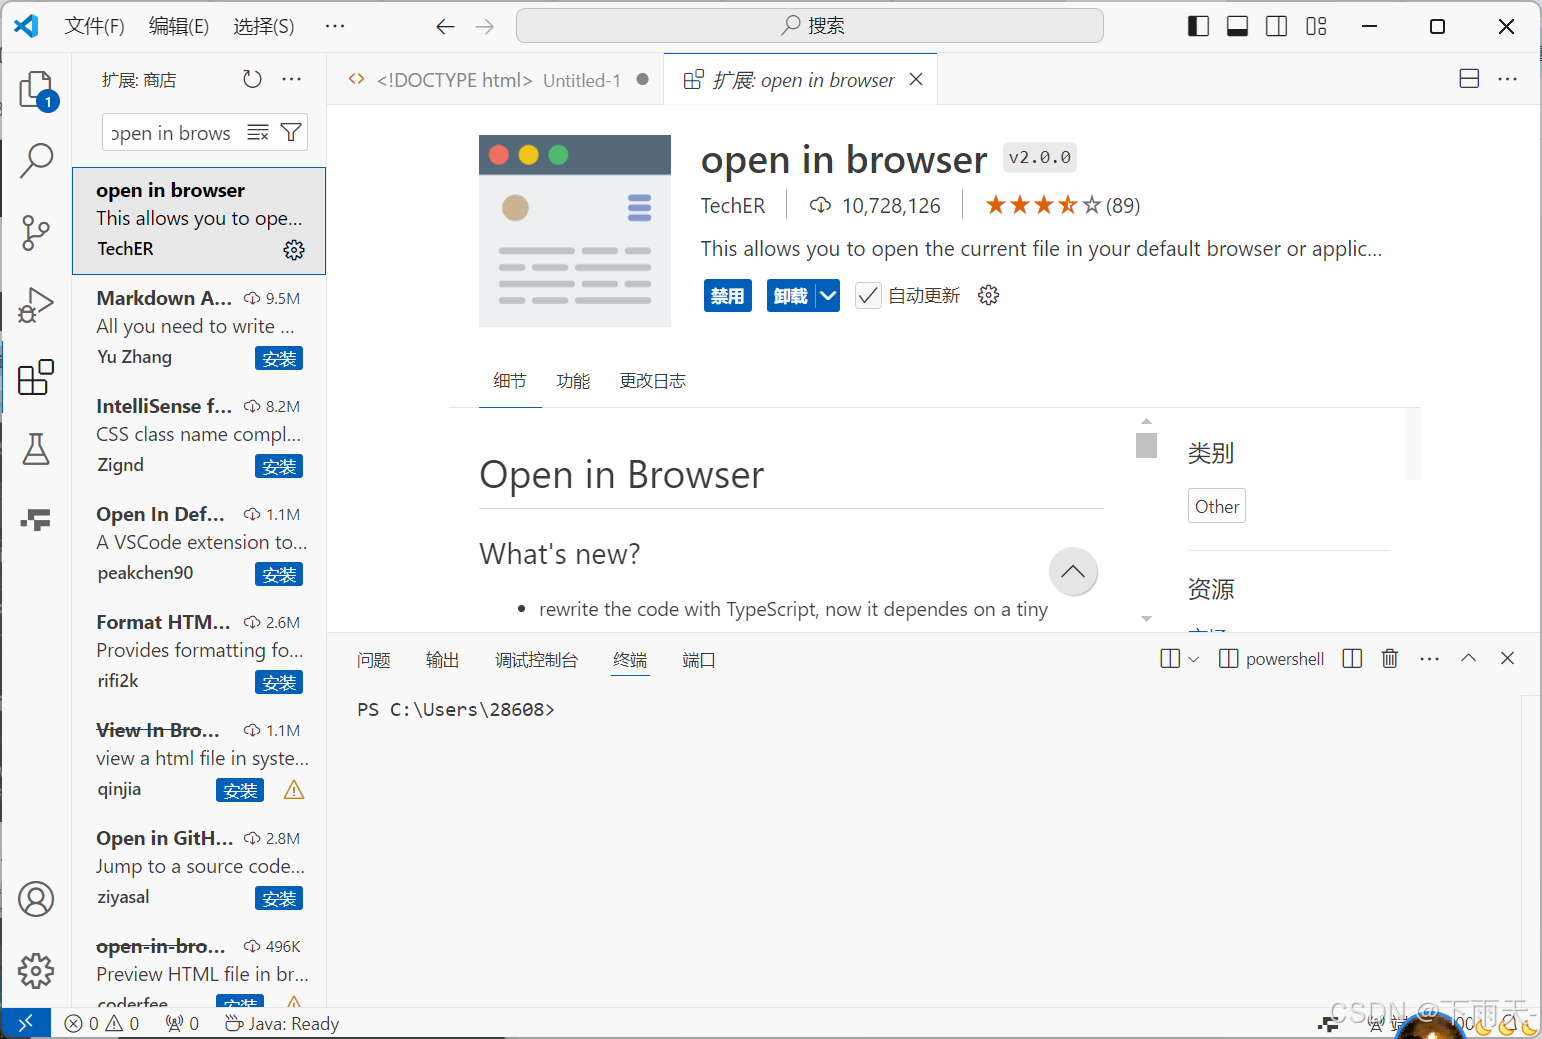Install Format HTML extension by rifi2k
This screenshot has height=1039, width=1542.
click(x=279, y=683)
